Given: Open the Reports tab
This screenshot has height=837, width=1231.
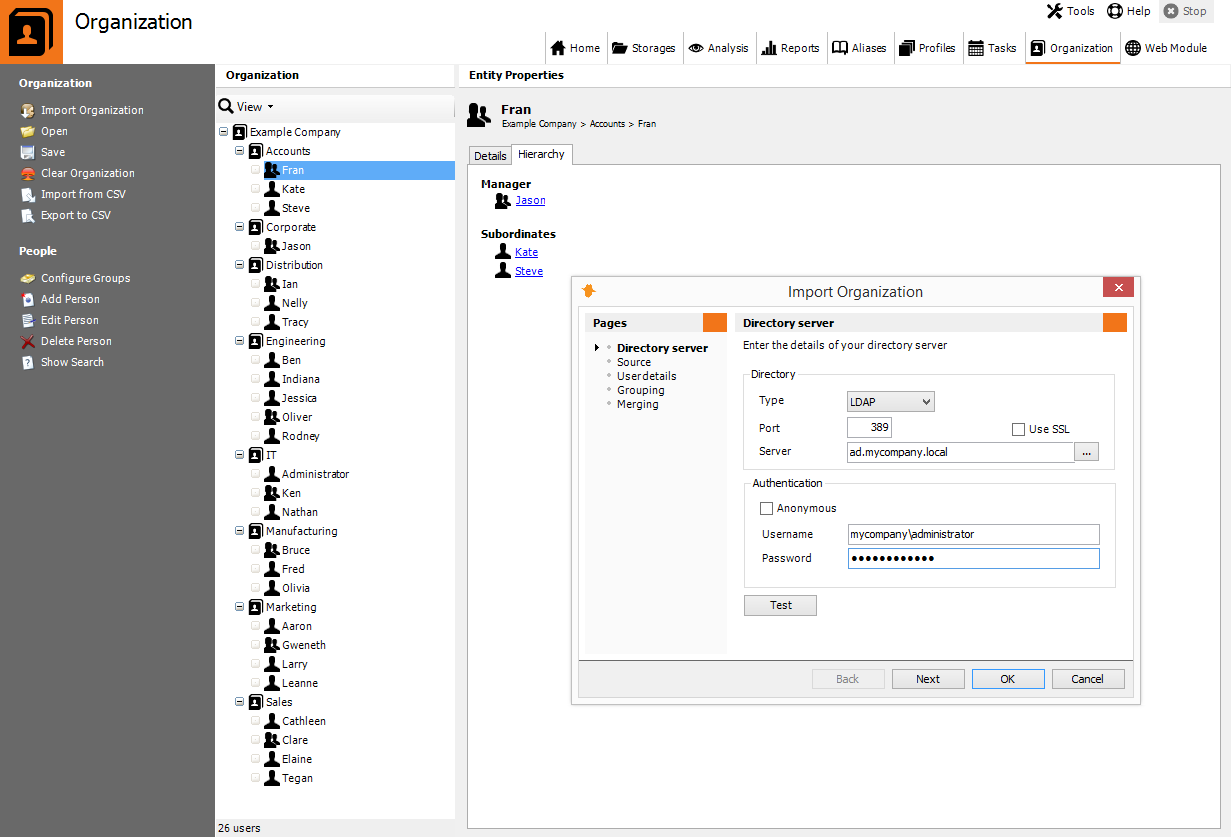Looking at the screenshot, I should (x=790, y=48).
